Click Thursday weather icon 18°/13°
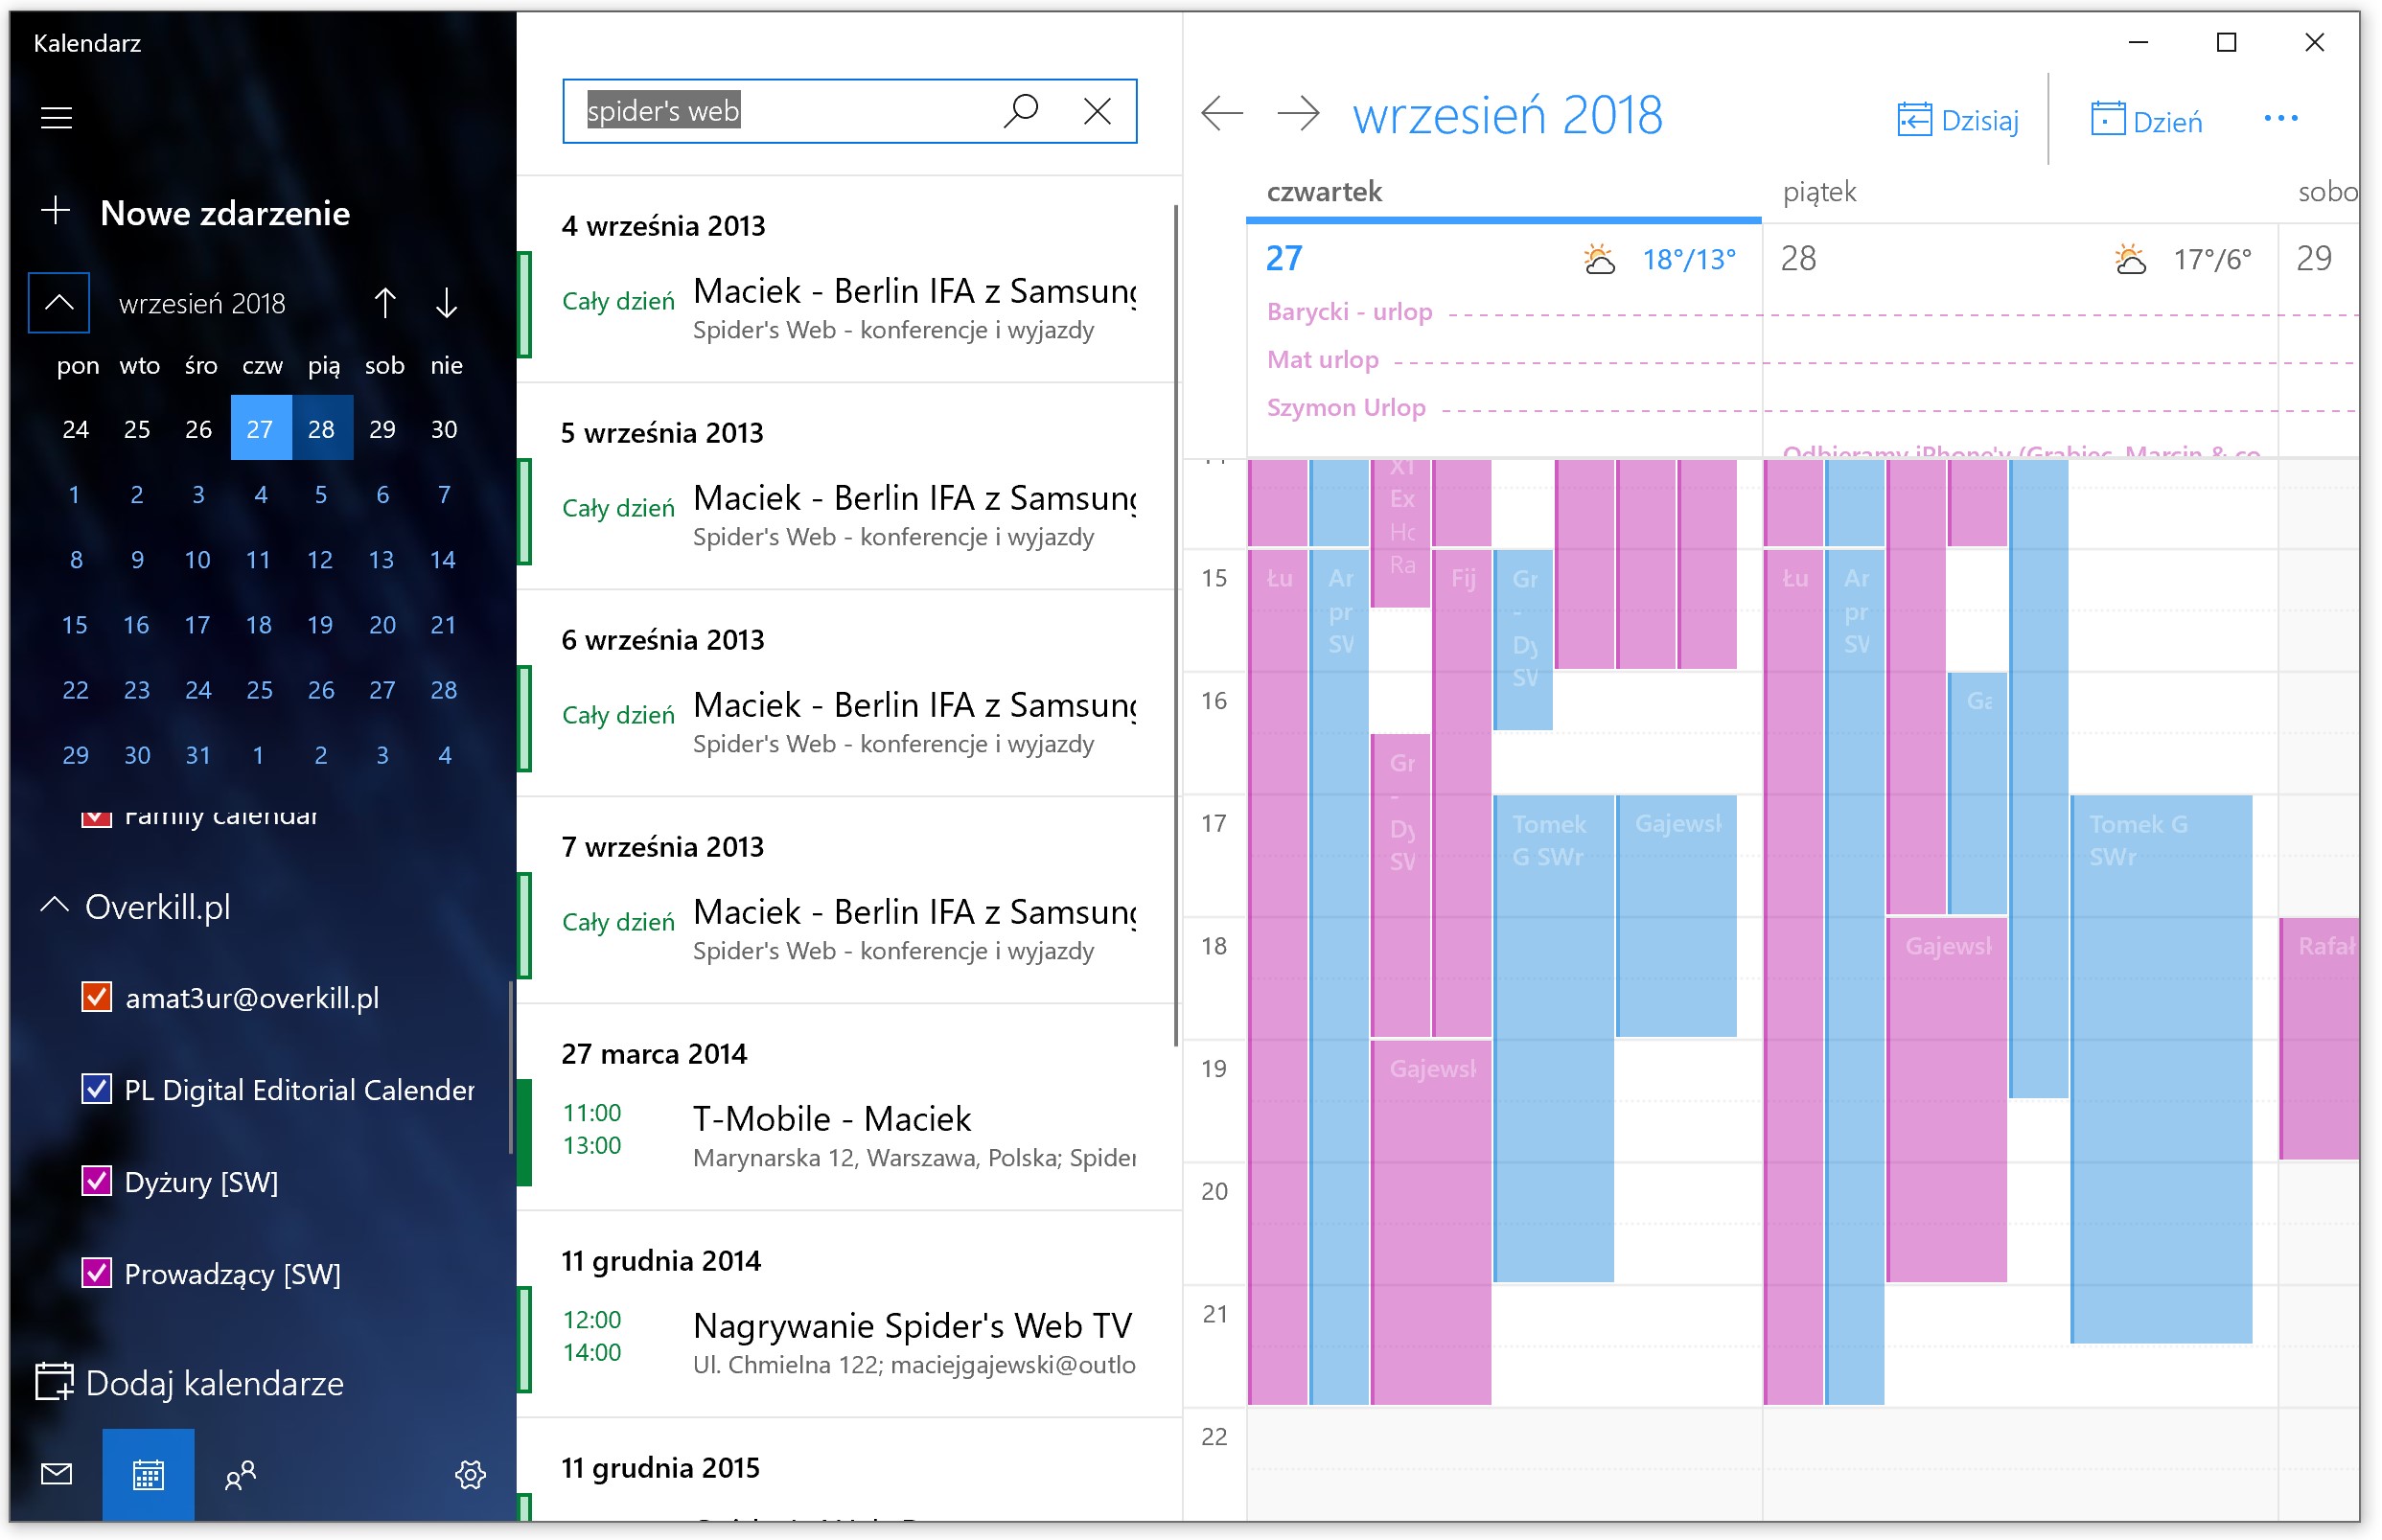Screen dimensions: 2382x1540 pos(1599,259)
